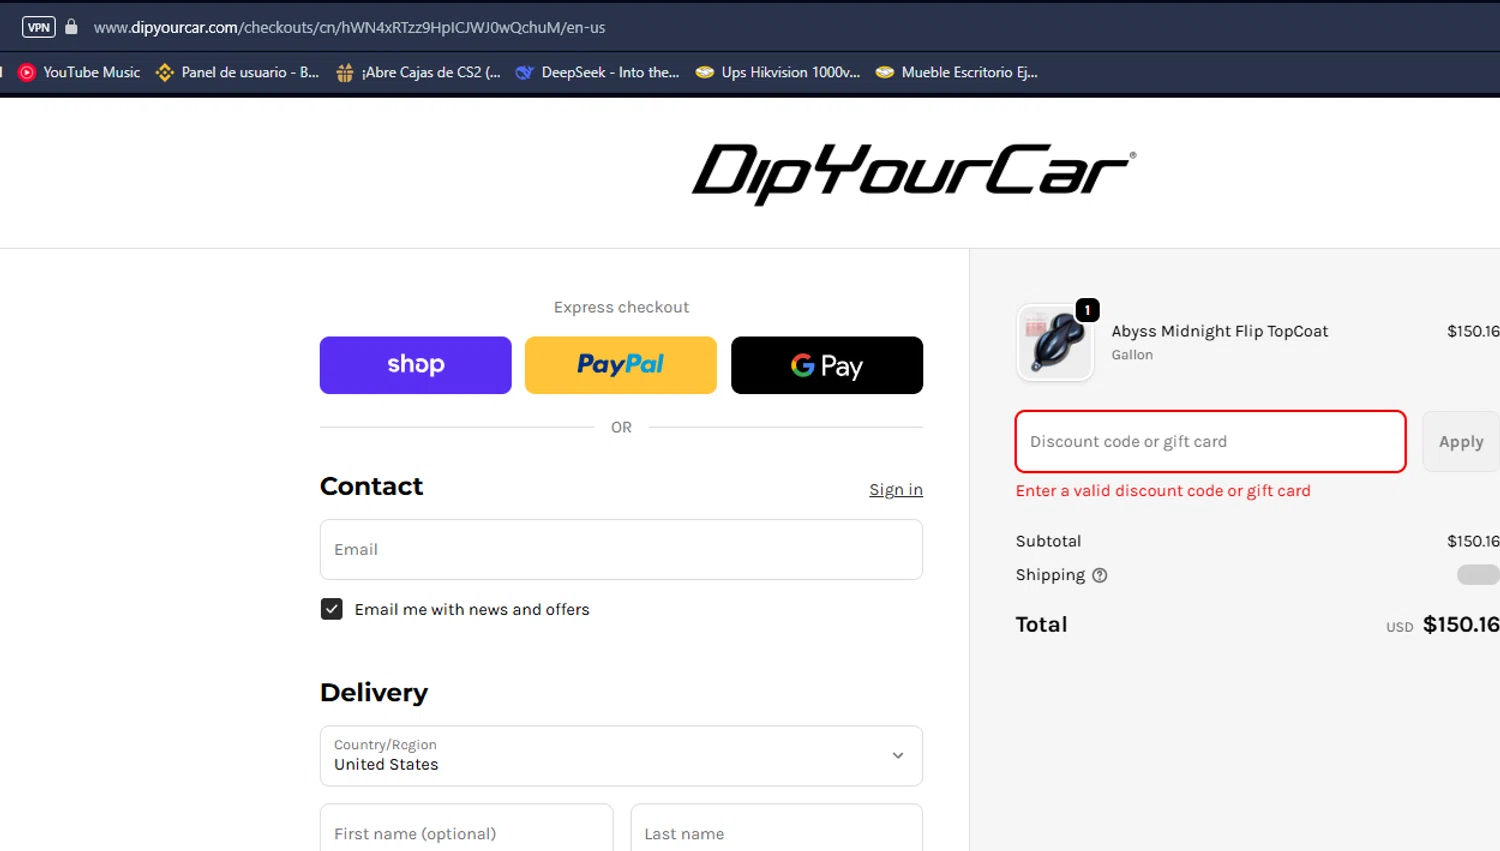
Task: Open the Panel de usuario bookmark
Action: 238,72
